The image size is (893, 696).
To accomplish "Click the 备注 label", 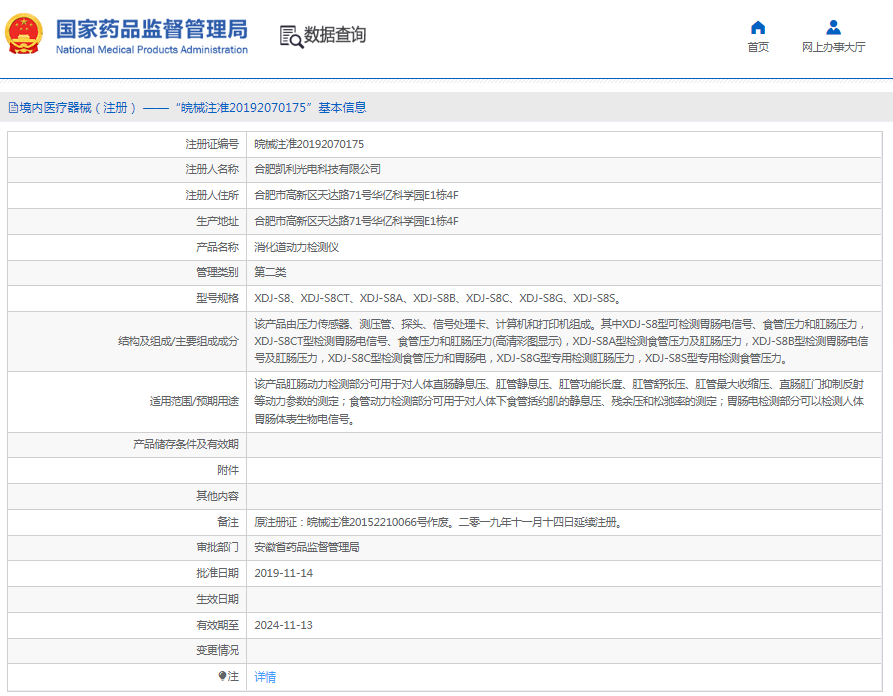I will pos(228,522).
